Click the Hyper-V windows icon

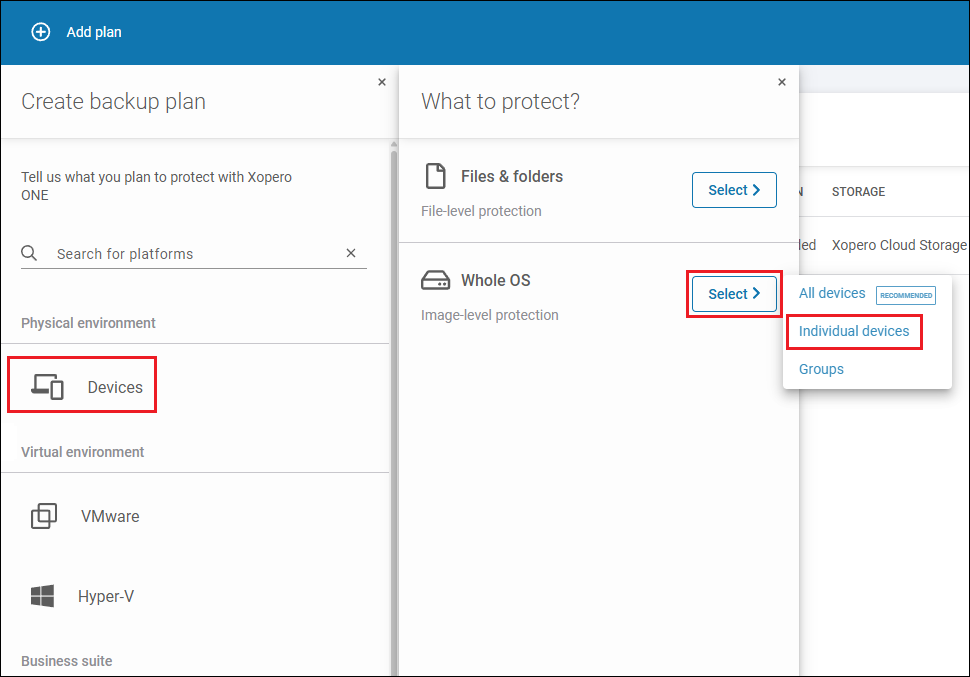click(42, 595)
